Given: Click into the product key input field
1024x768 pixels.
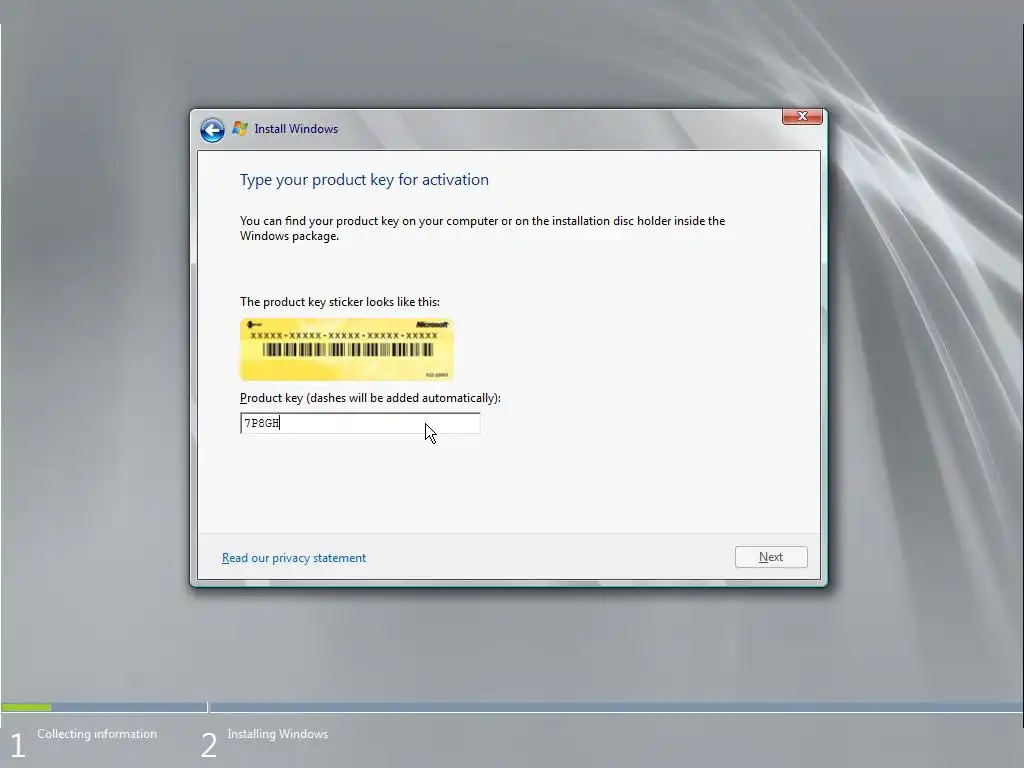Looking at the screenshot, I should pos(360,423).
